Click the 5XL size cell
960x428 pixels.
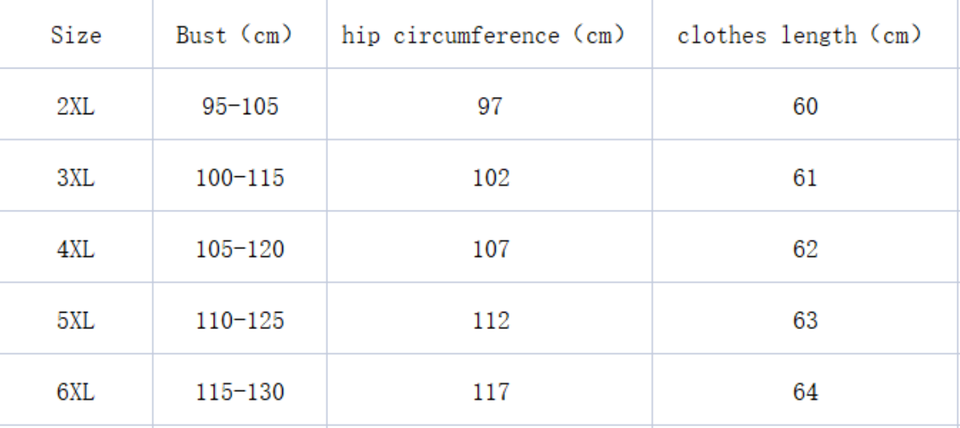[76, 321]
